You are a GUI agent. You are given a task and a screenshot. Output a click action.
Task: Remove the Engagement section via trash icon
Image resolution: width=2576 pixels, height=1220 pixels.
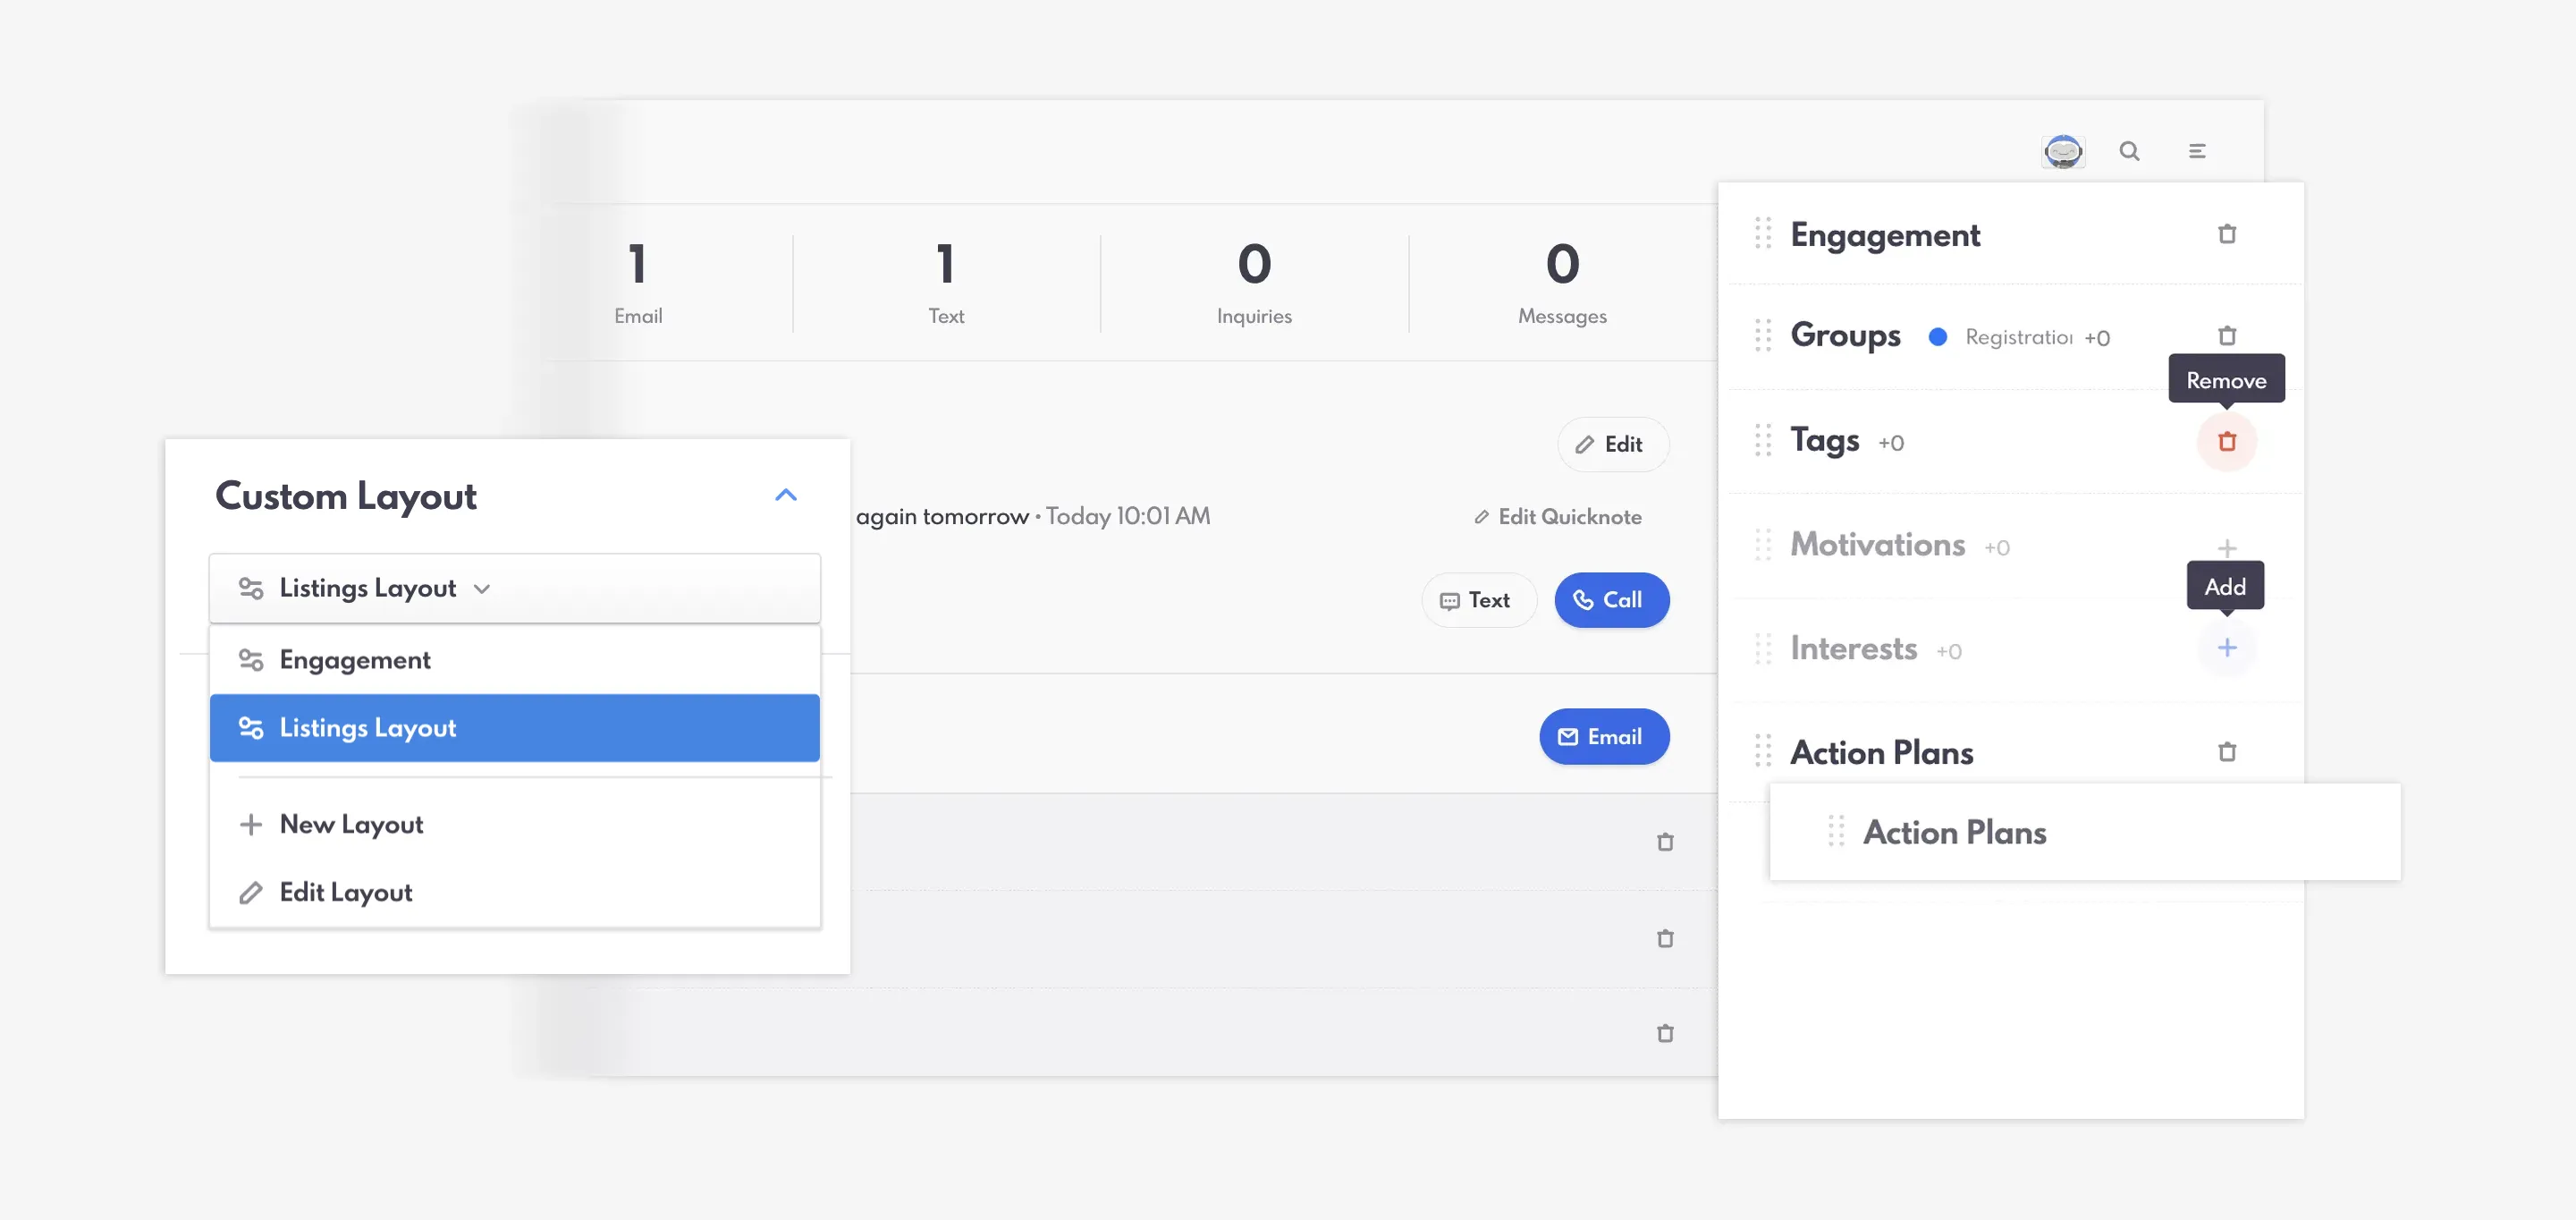click(2227, 234)
